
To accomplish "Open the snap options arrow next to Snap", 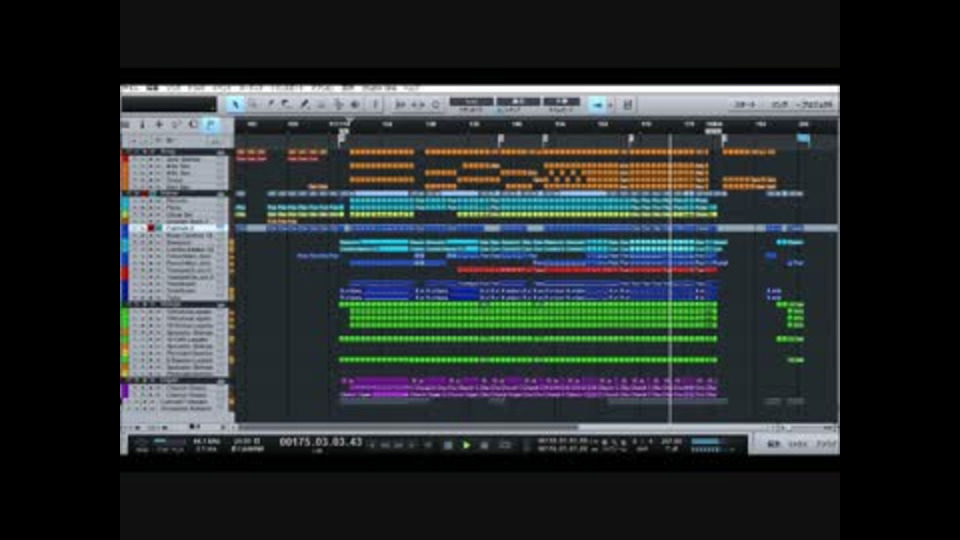I will click(610, 105).
